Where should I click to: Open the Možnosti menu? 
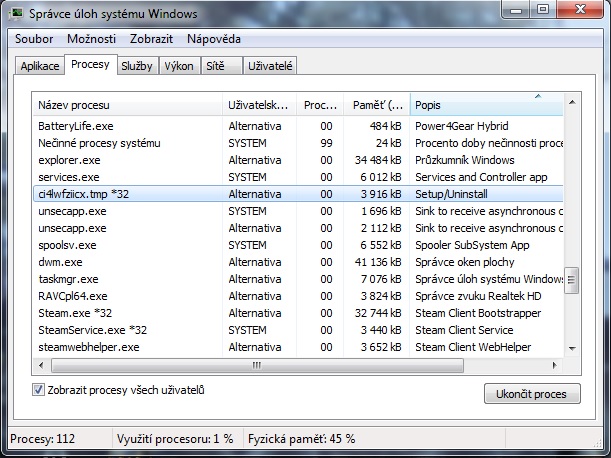92,39
